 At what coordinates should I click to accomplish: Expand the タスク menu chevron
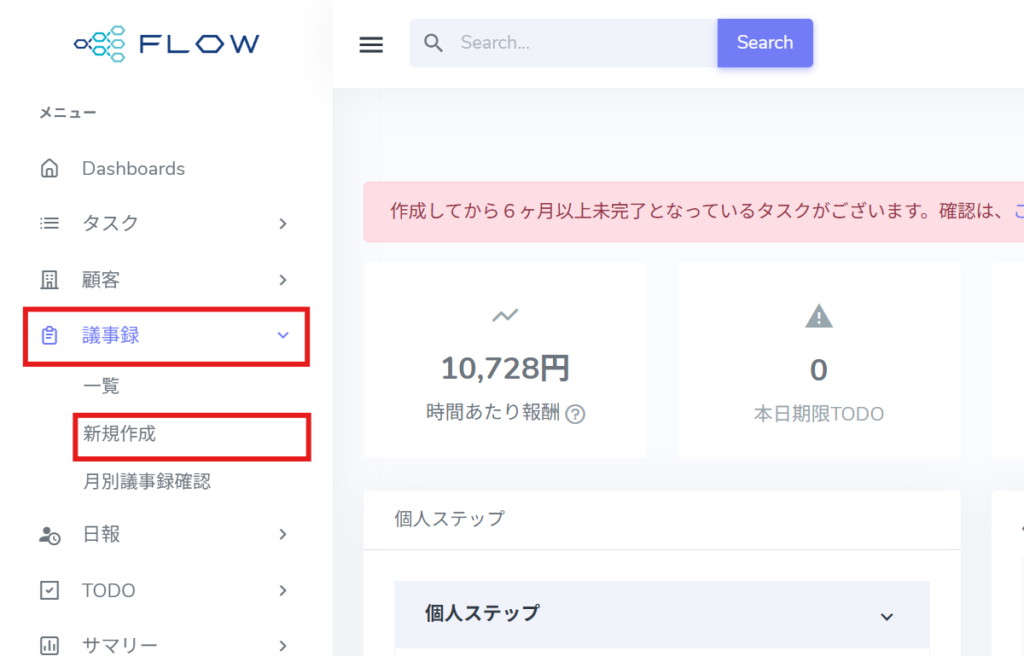pos(283,224)
